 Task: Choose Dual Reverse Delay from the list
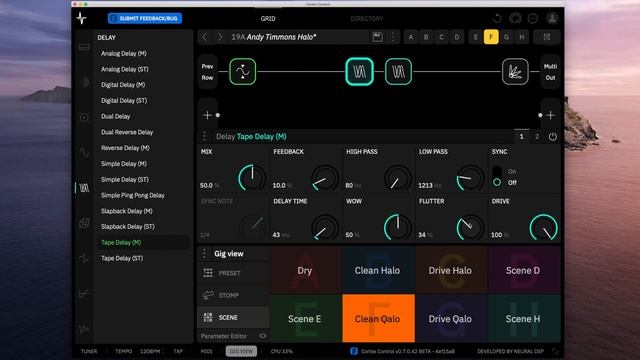(127, 132)
